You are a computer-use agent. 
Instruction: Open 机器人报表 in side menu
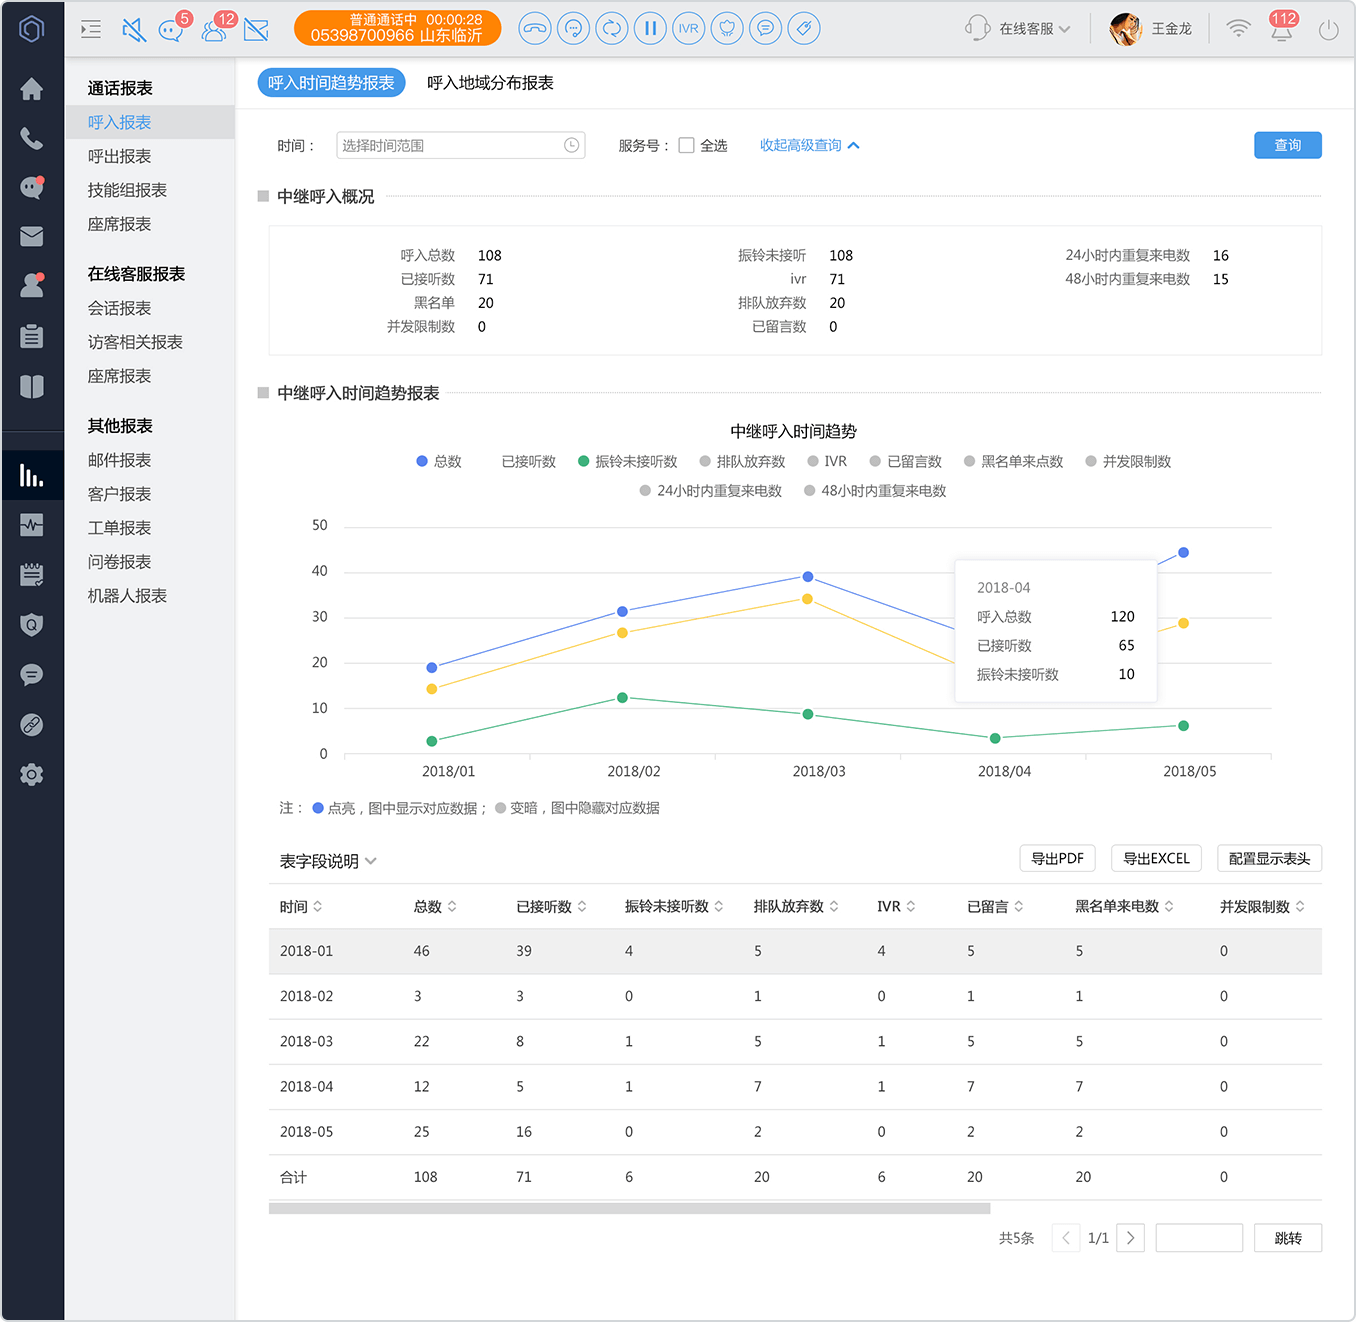point(127,596)
